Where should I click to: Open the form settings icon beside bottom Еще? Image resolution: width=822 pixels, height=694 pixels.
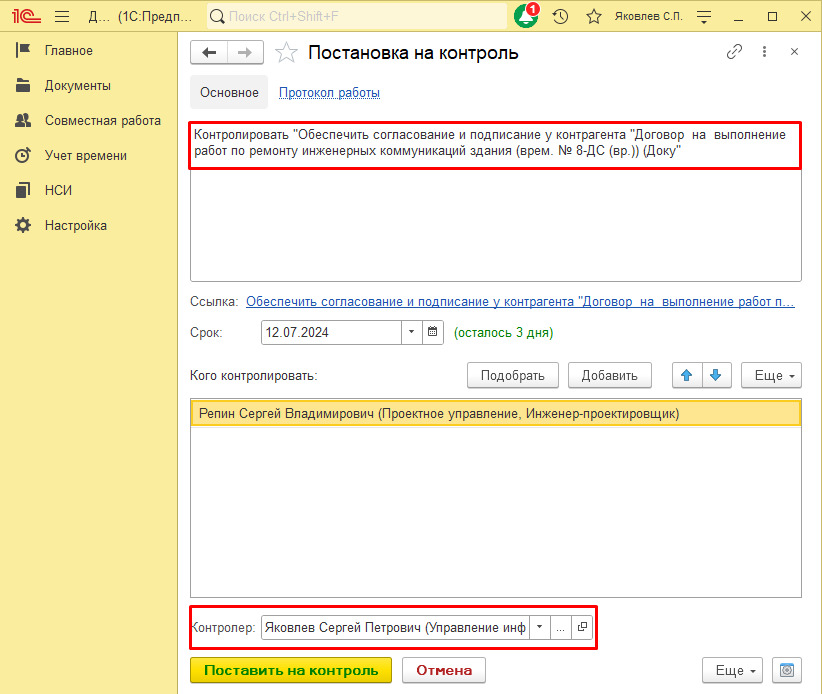(786, 670)
